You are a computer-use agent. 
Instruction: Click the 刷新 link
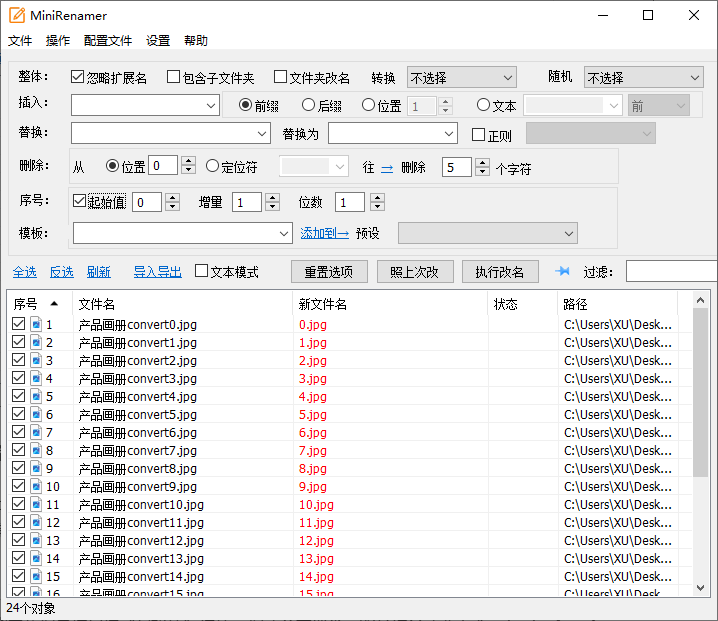click(x=99, y=272)
